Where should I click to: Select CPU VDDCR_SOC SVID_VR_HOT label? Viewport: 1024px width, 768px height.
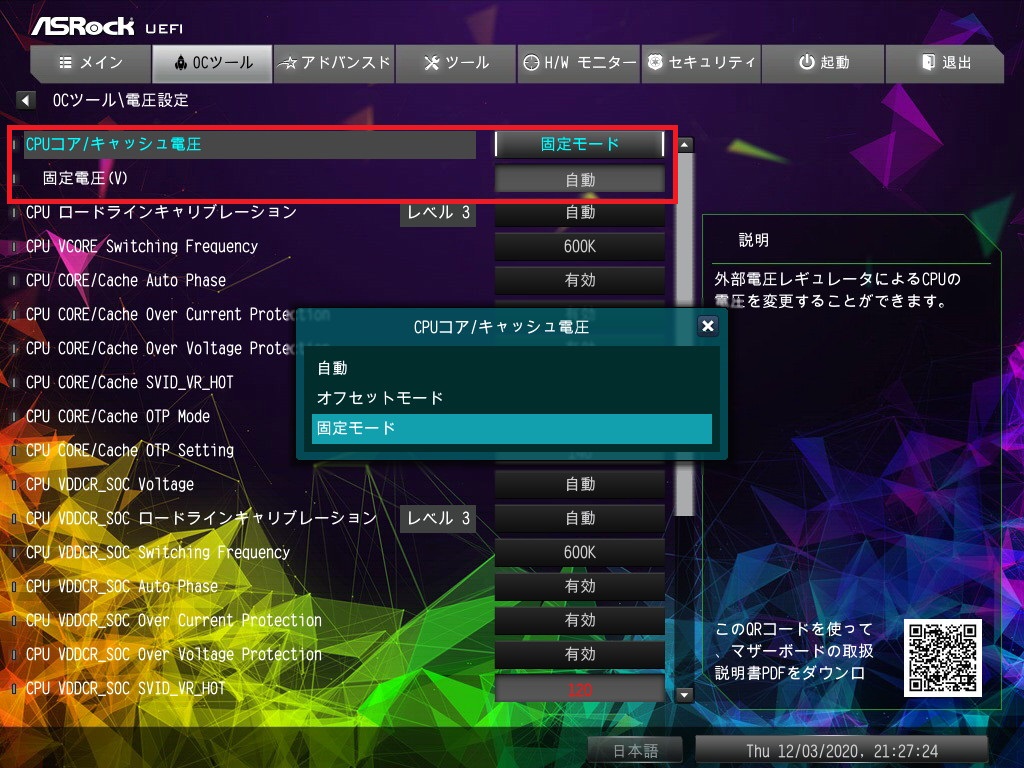point(125,688)
